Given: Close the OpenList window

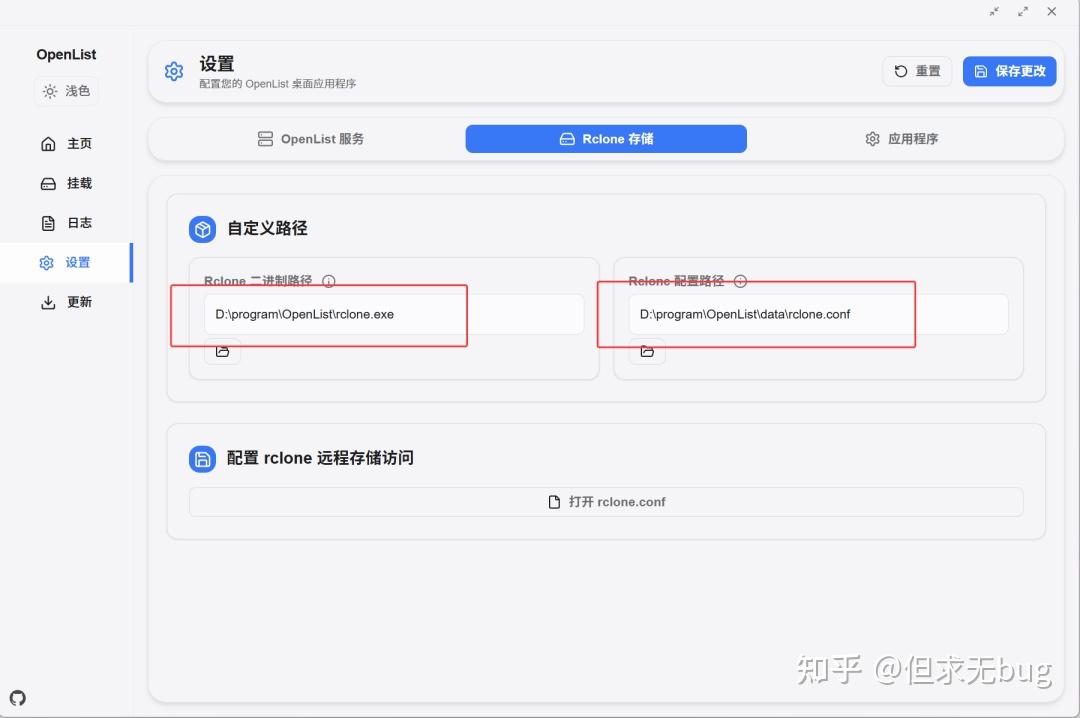Looking at the screenshot, I should 1052,12.
